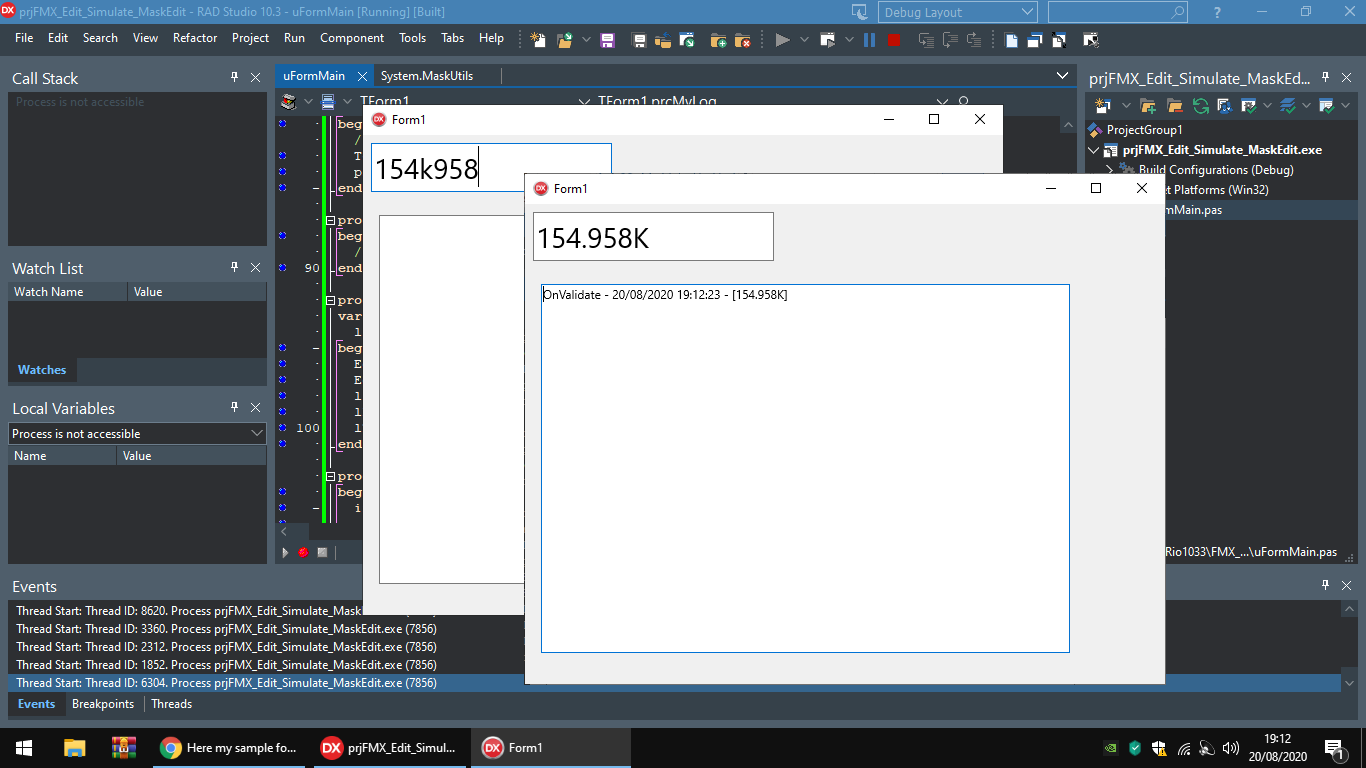The width and height of the screenshot is (1366, 768).
Task: Expand the Build Configurations (Debug) node
Action: pyautogui.click(x=1110, y=170)
